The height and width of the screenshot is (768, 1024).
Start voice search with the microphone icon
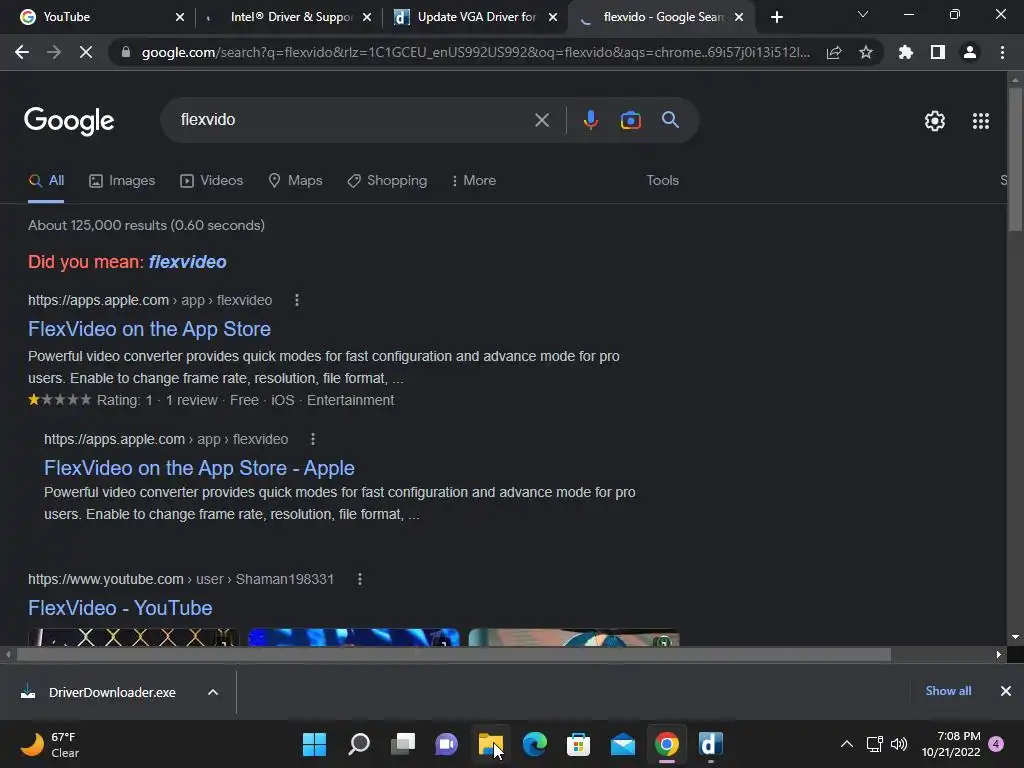click(590, 120)
